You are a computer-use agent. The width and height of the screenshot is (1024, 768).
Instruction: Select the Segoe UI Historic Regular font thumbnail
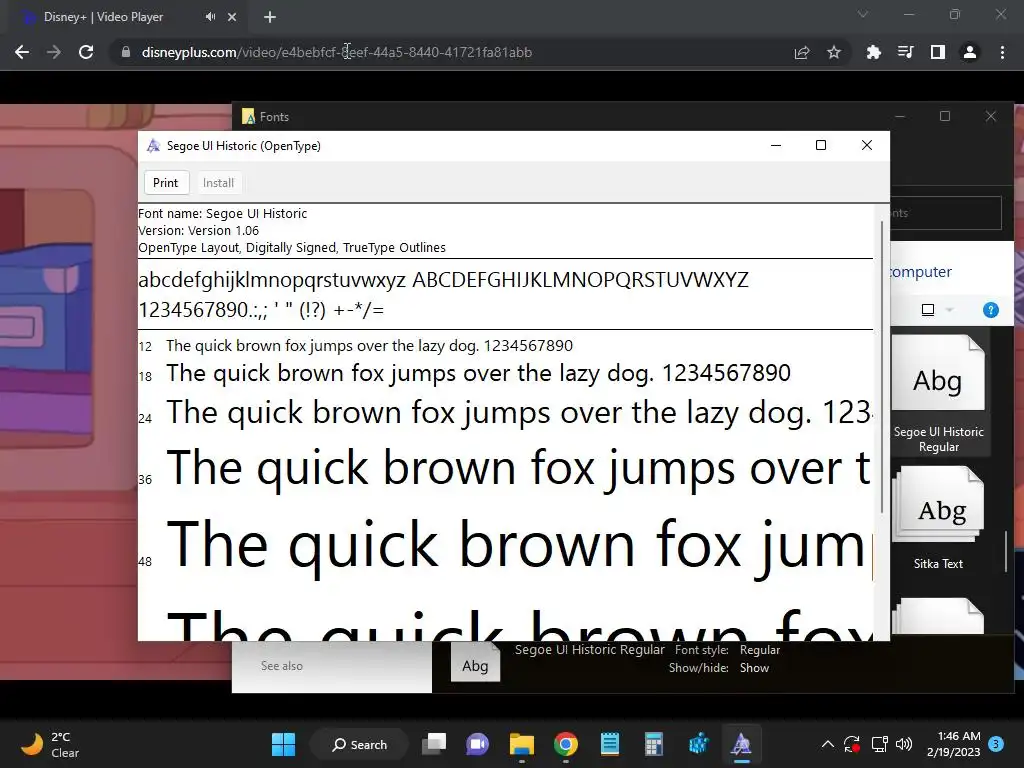(x=938, y=394)
